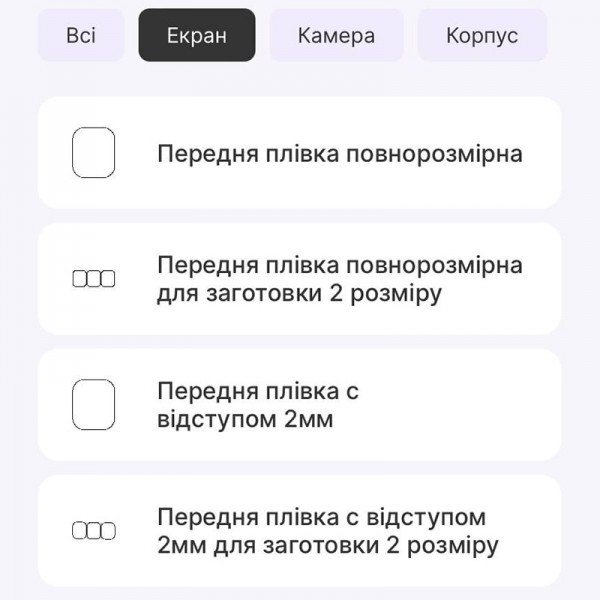Click the rounded-square icon for плівка с відступом 2мм

click(x=94, y=404)
